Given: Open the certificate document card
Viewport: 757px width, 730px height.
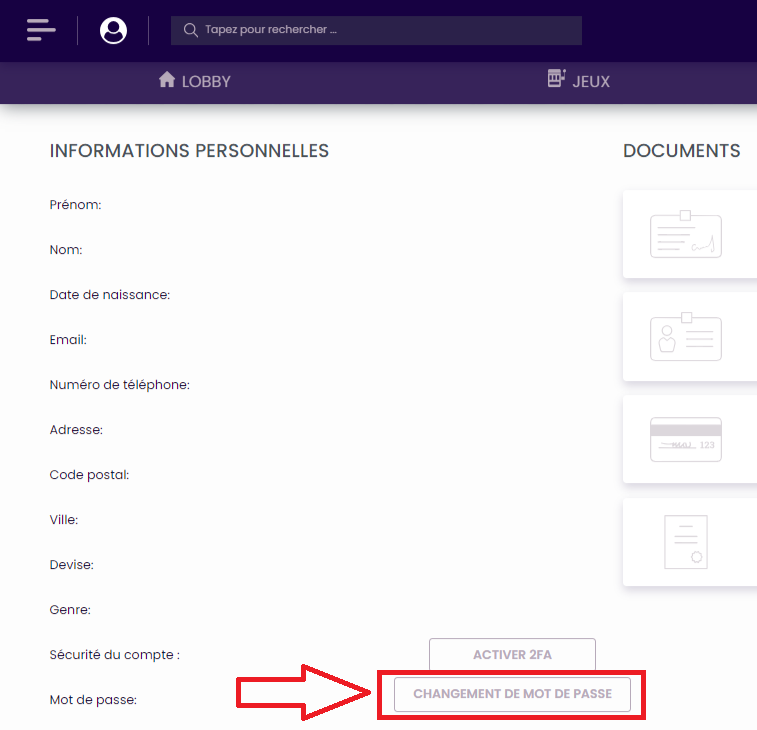Looking at the screenshot, I should 686,542.
